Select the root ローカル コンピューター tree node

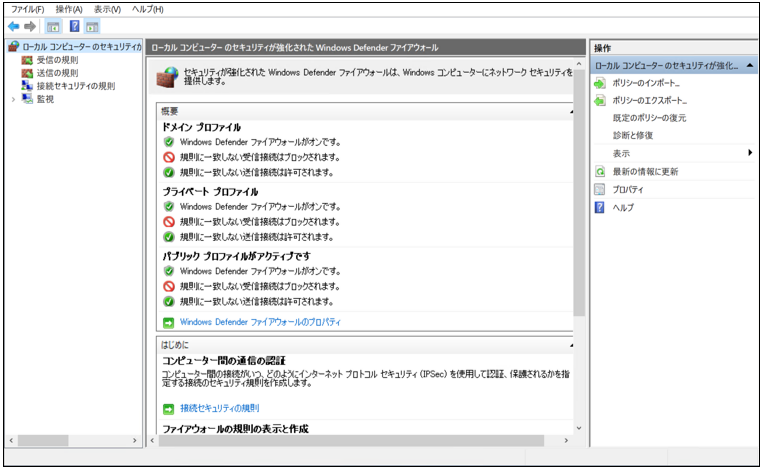(82, 47)
